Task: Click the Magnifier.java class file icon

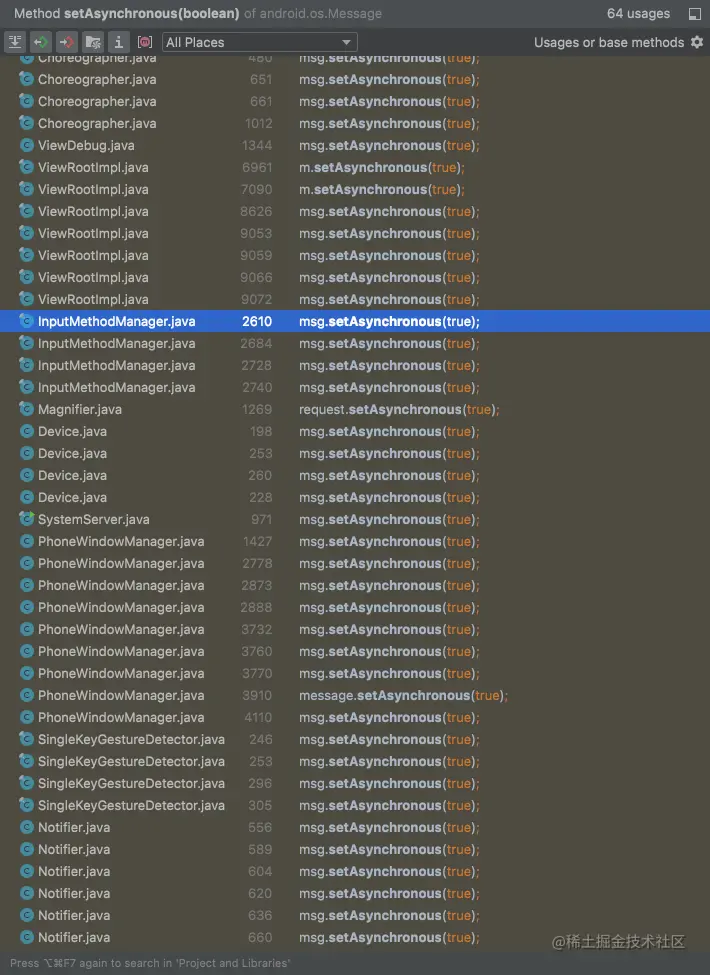Action: tap(26, 409)
